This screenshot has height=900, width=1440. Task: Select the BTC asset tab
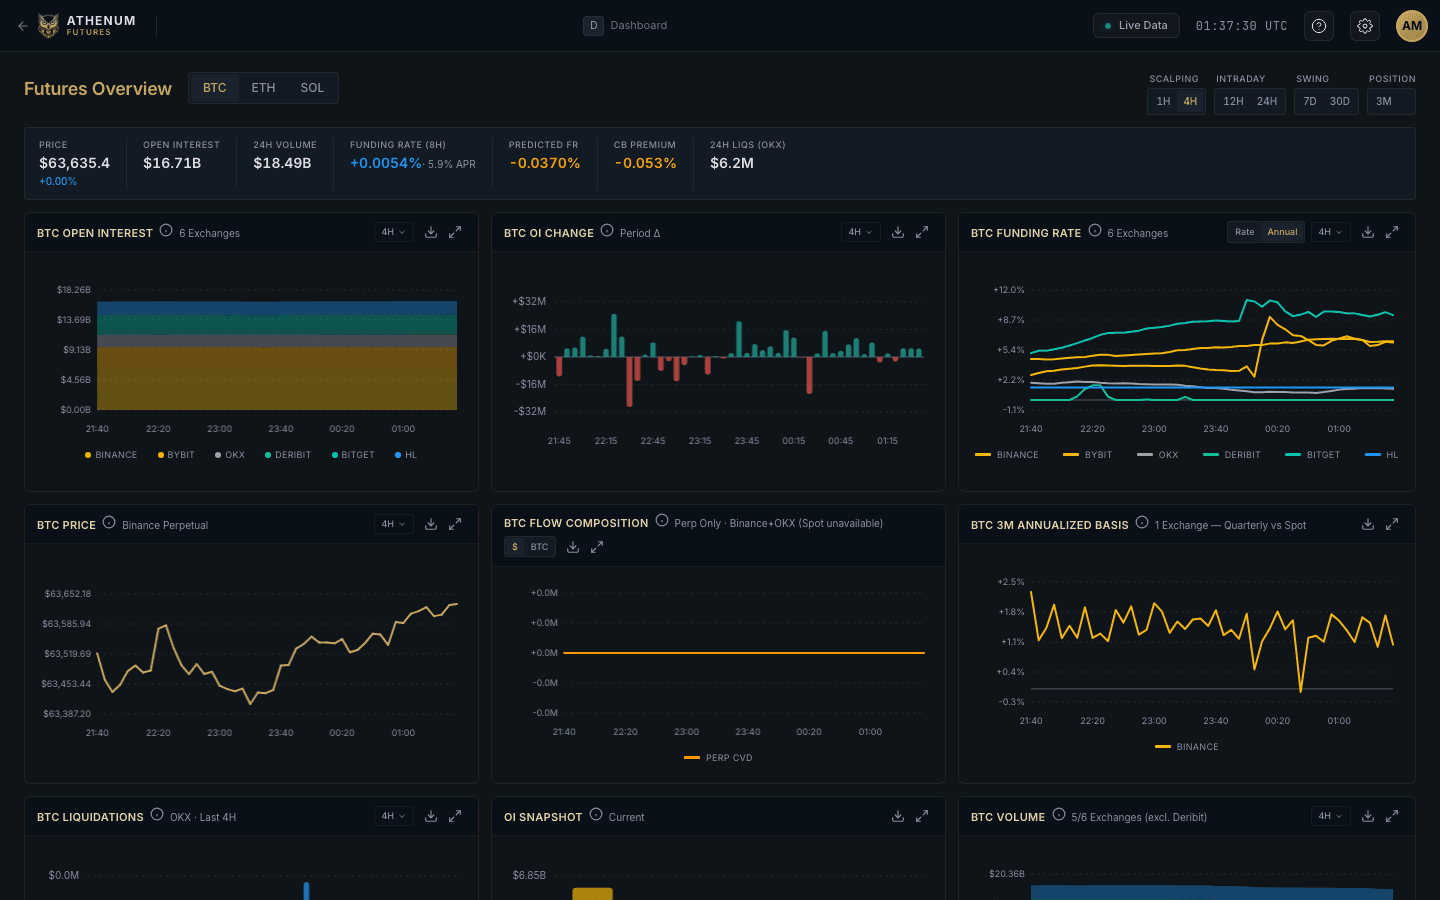[x=215, y=88]
